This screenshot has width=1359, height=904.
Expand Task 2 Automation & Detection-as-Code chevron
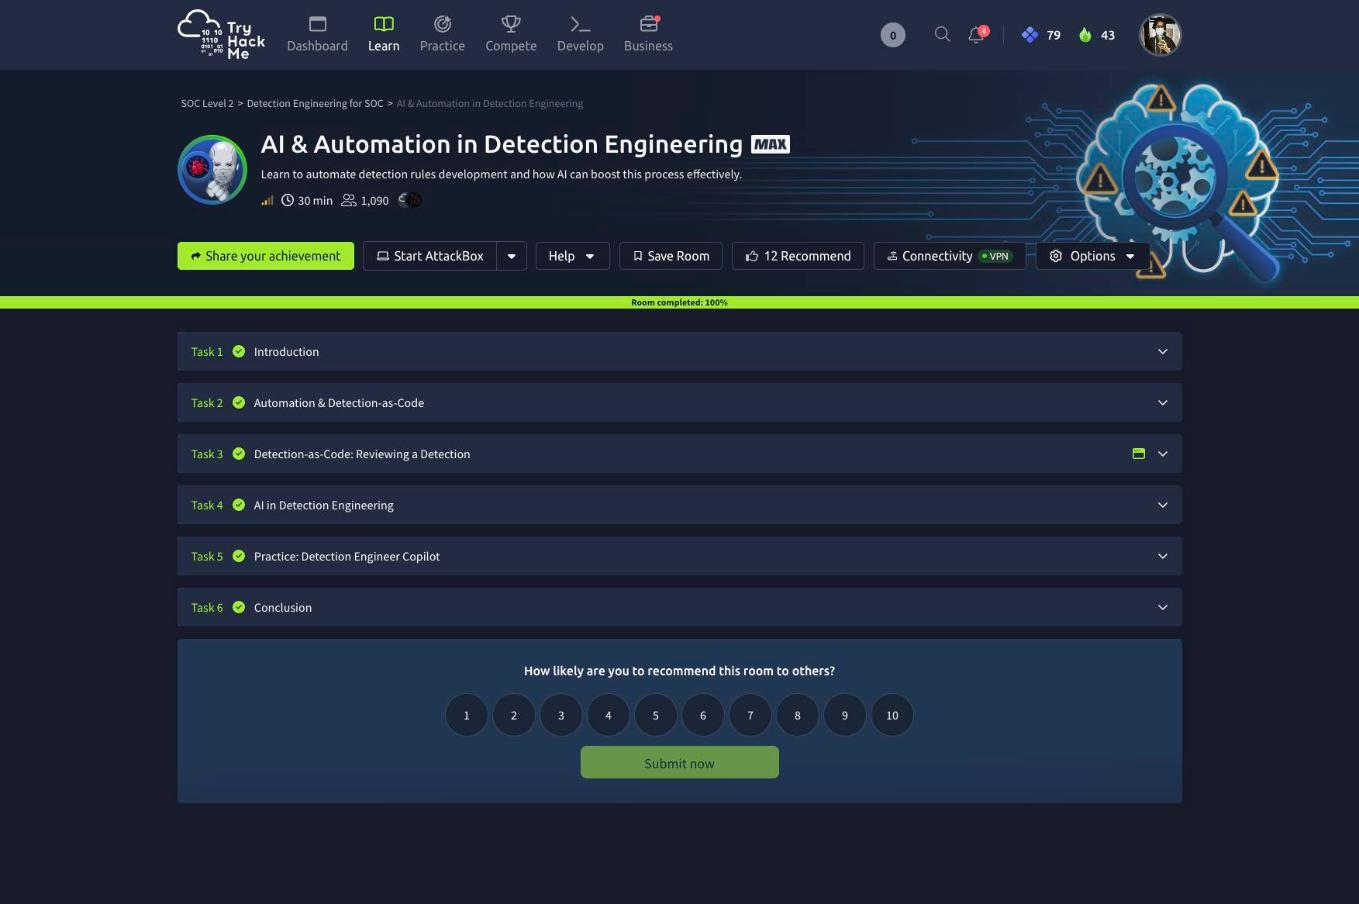pyautogui.click(x=1162, y=402)
